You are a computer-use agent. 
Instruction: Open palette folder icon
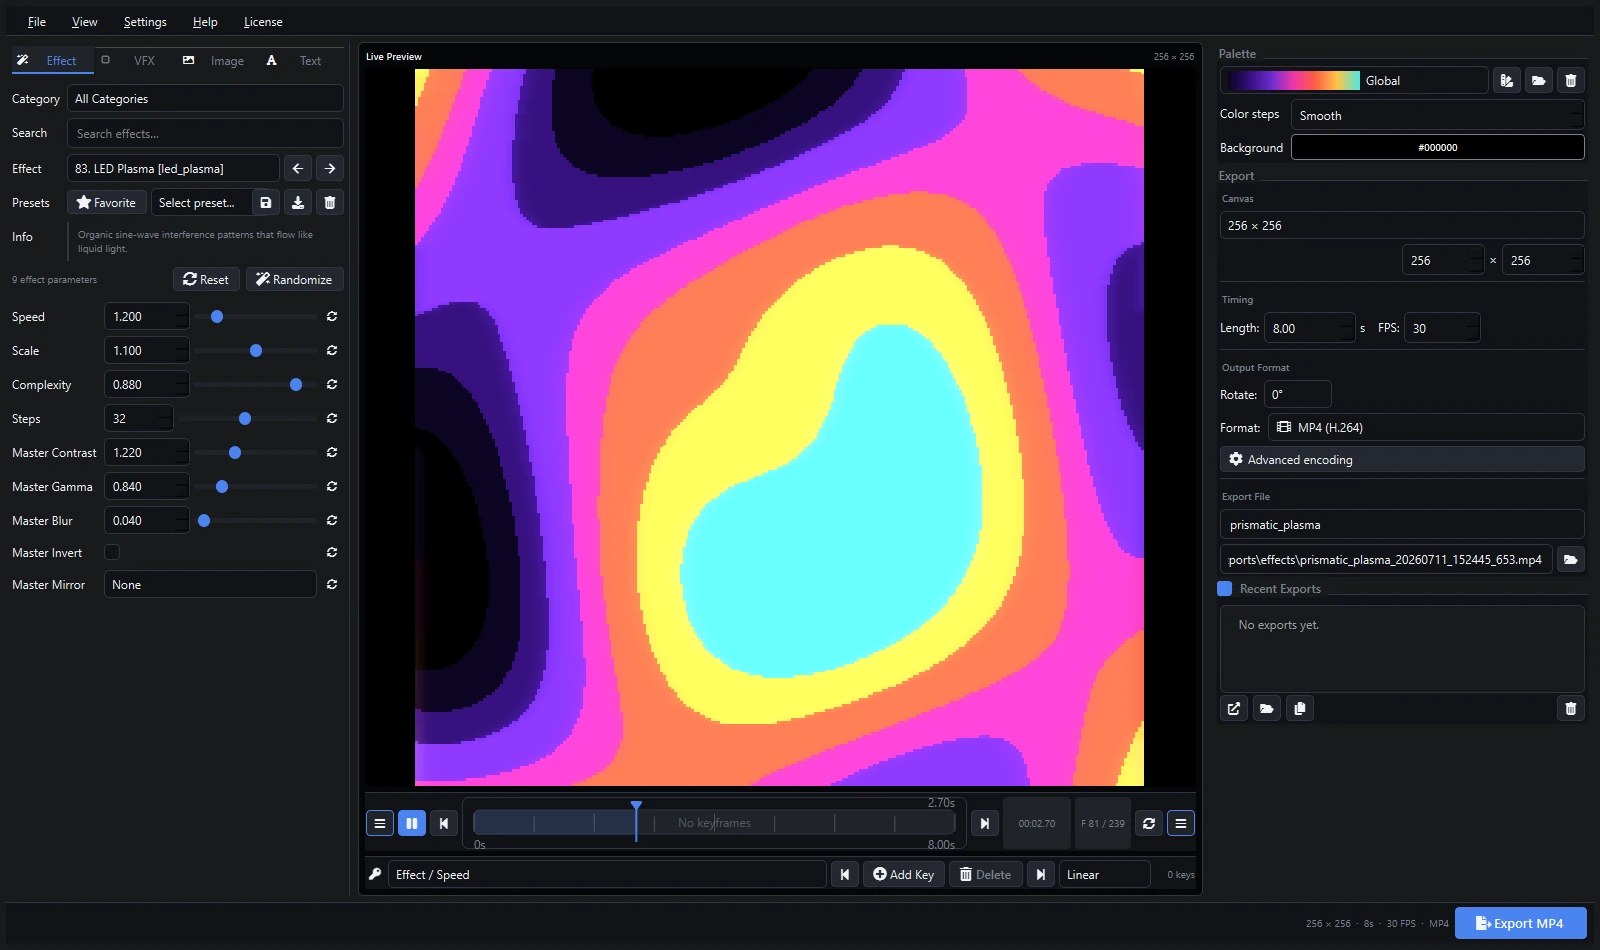1539,80
